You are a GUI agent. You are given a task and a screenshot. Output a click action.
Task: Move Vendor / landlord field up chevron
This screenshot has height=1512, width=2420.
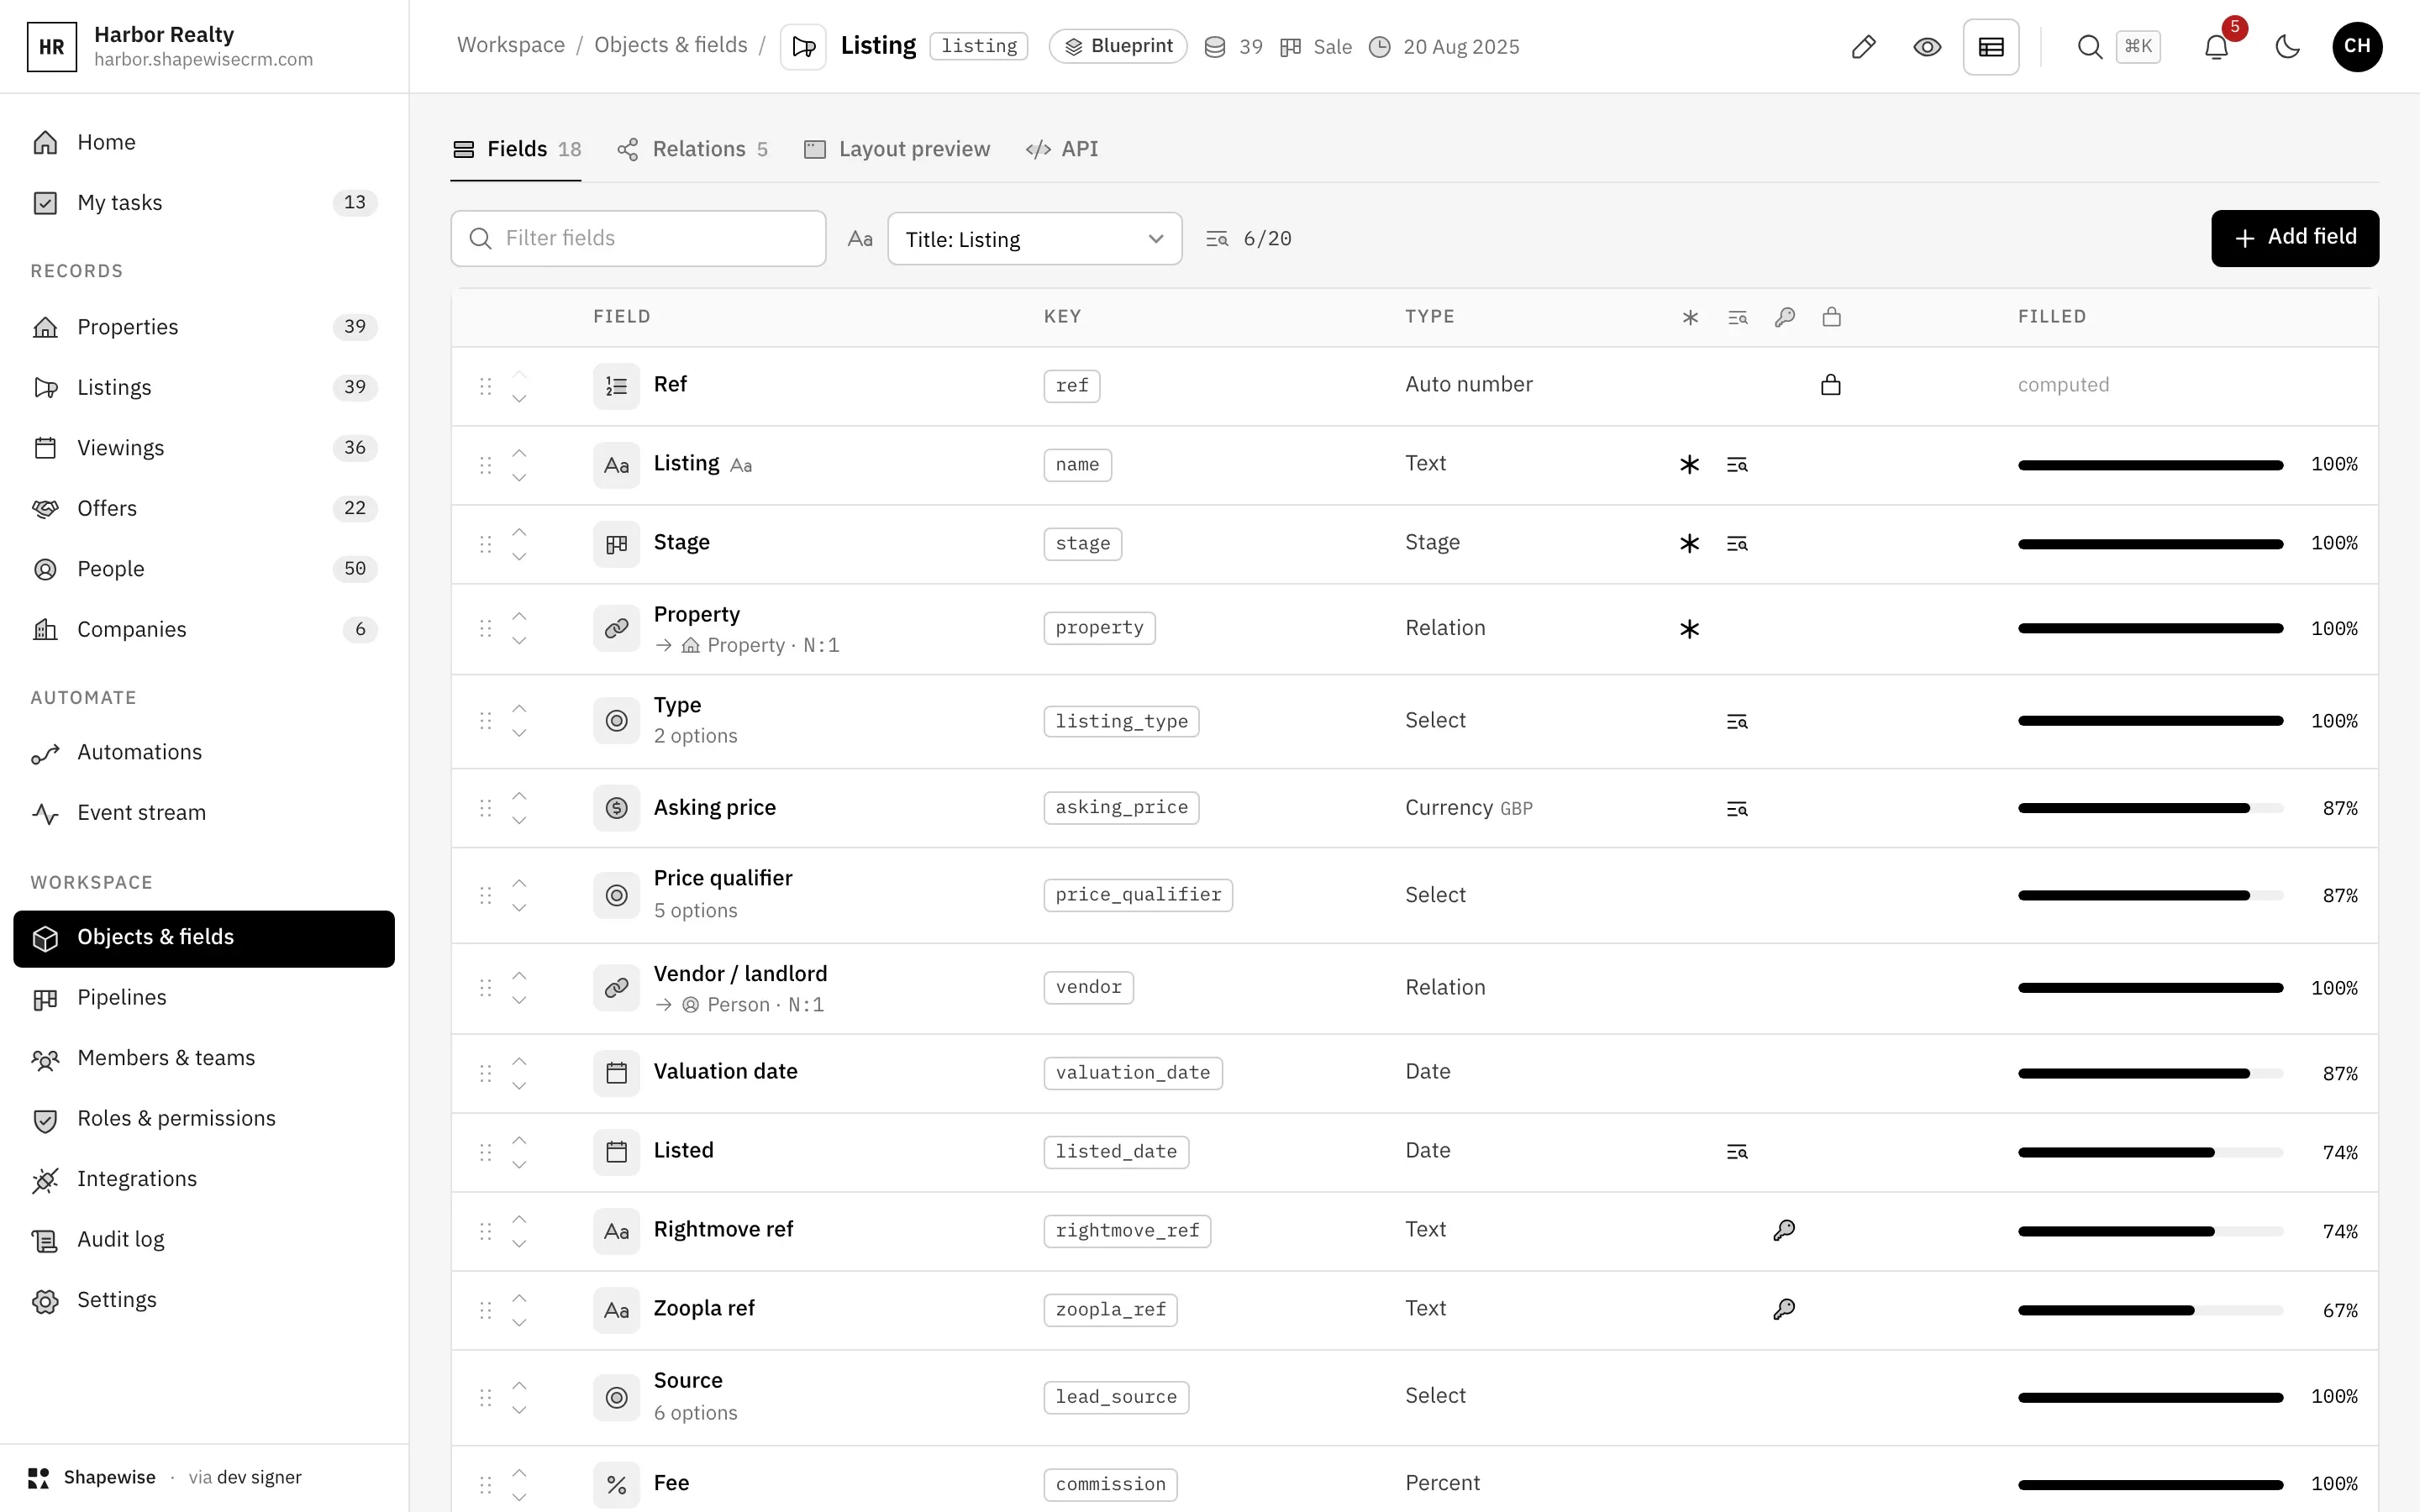(519, 975)
